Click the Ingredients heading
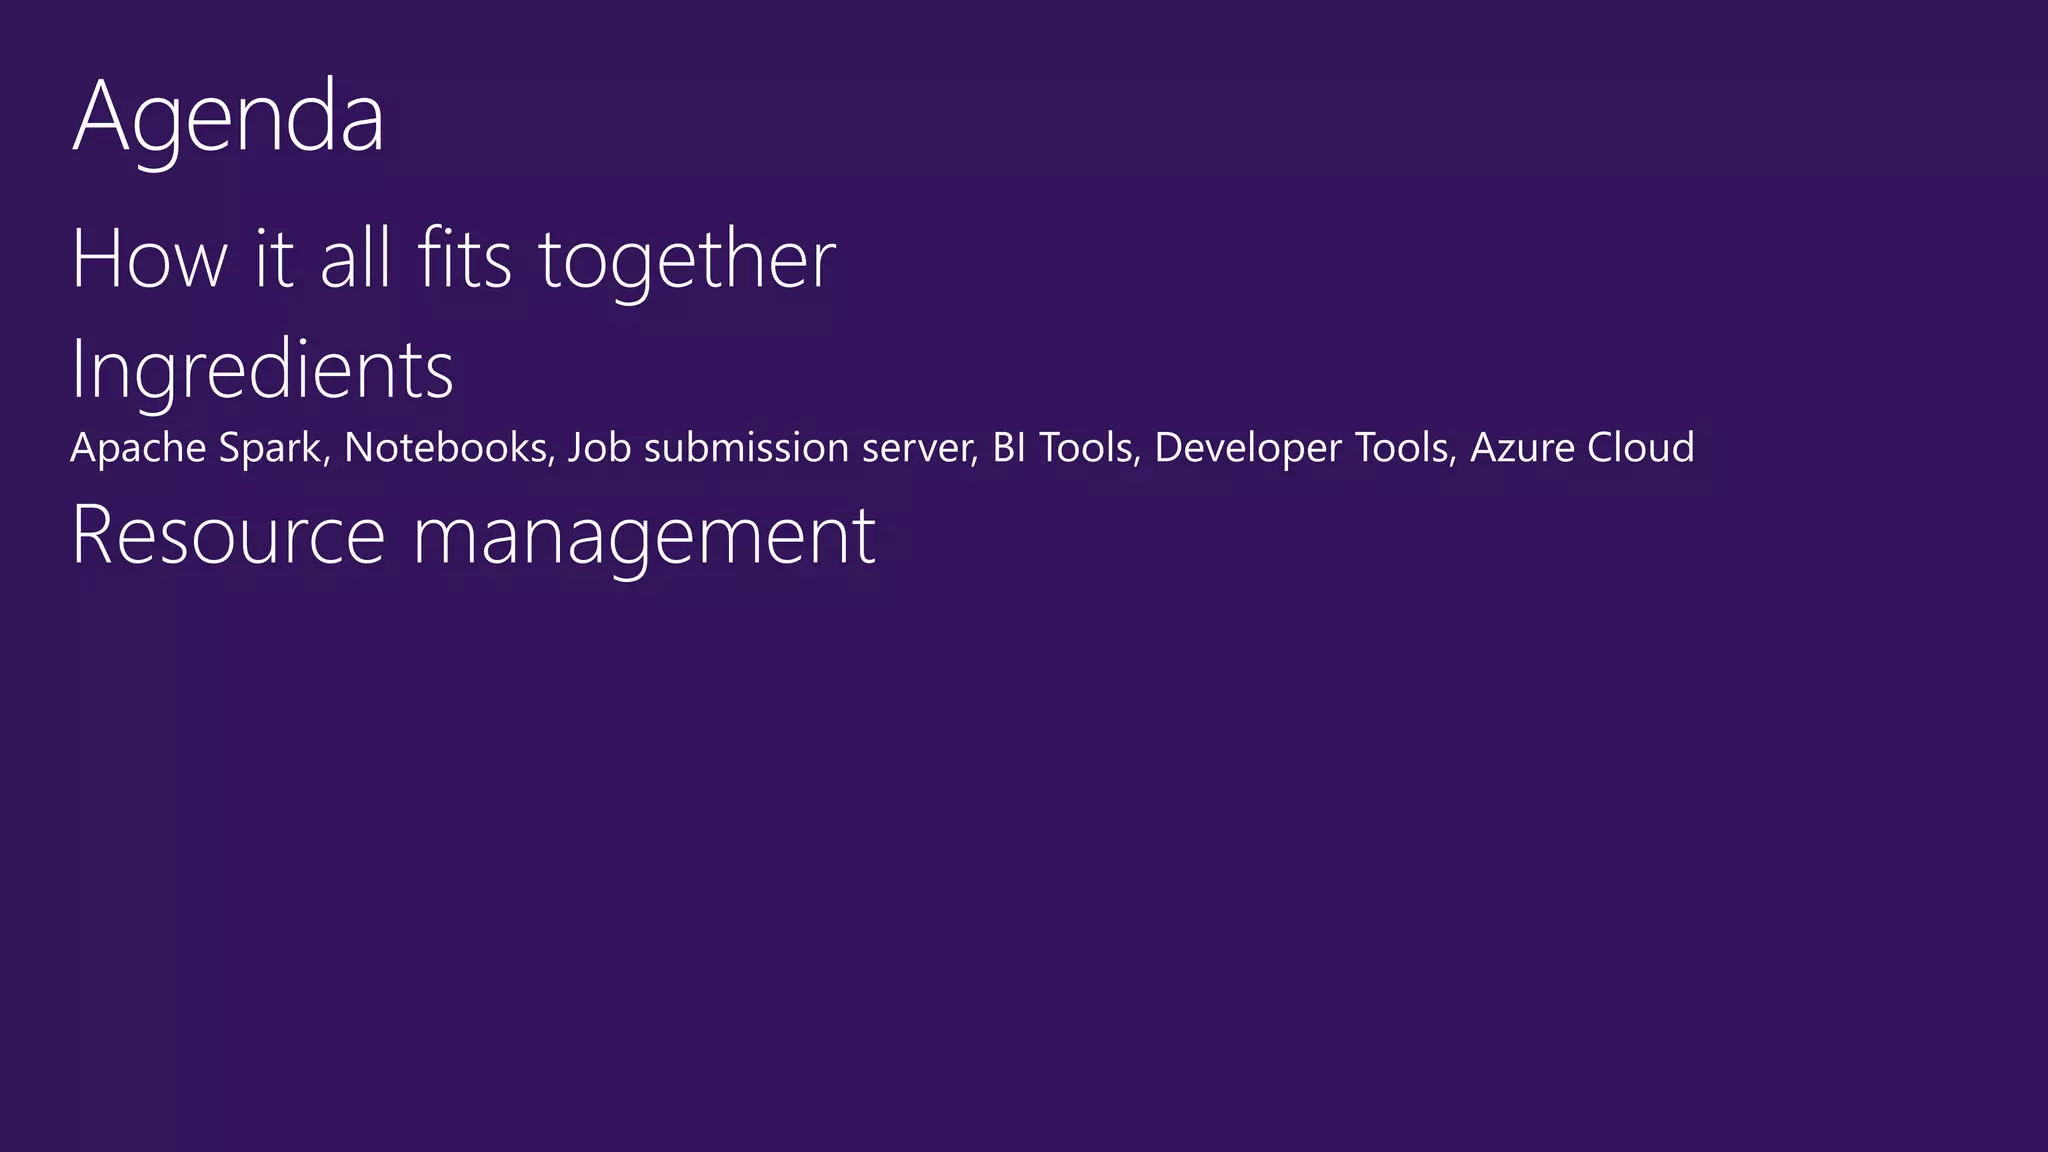 coord(262,371)
